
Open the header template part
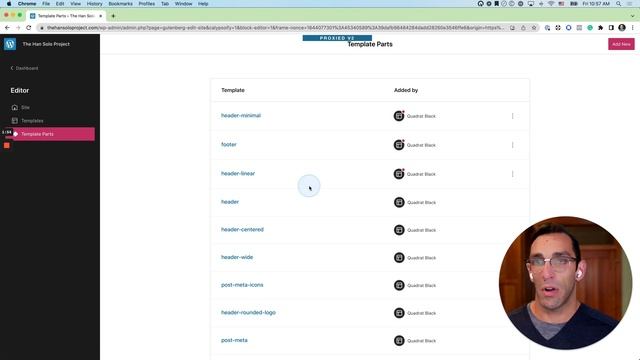click(230, 202)
